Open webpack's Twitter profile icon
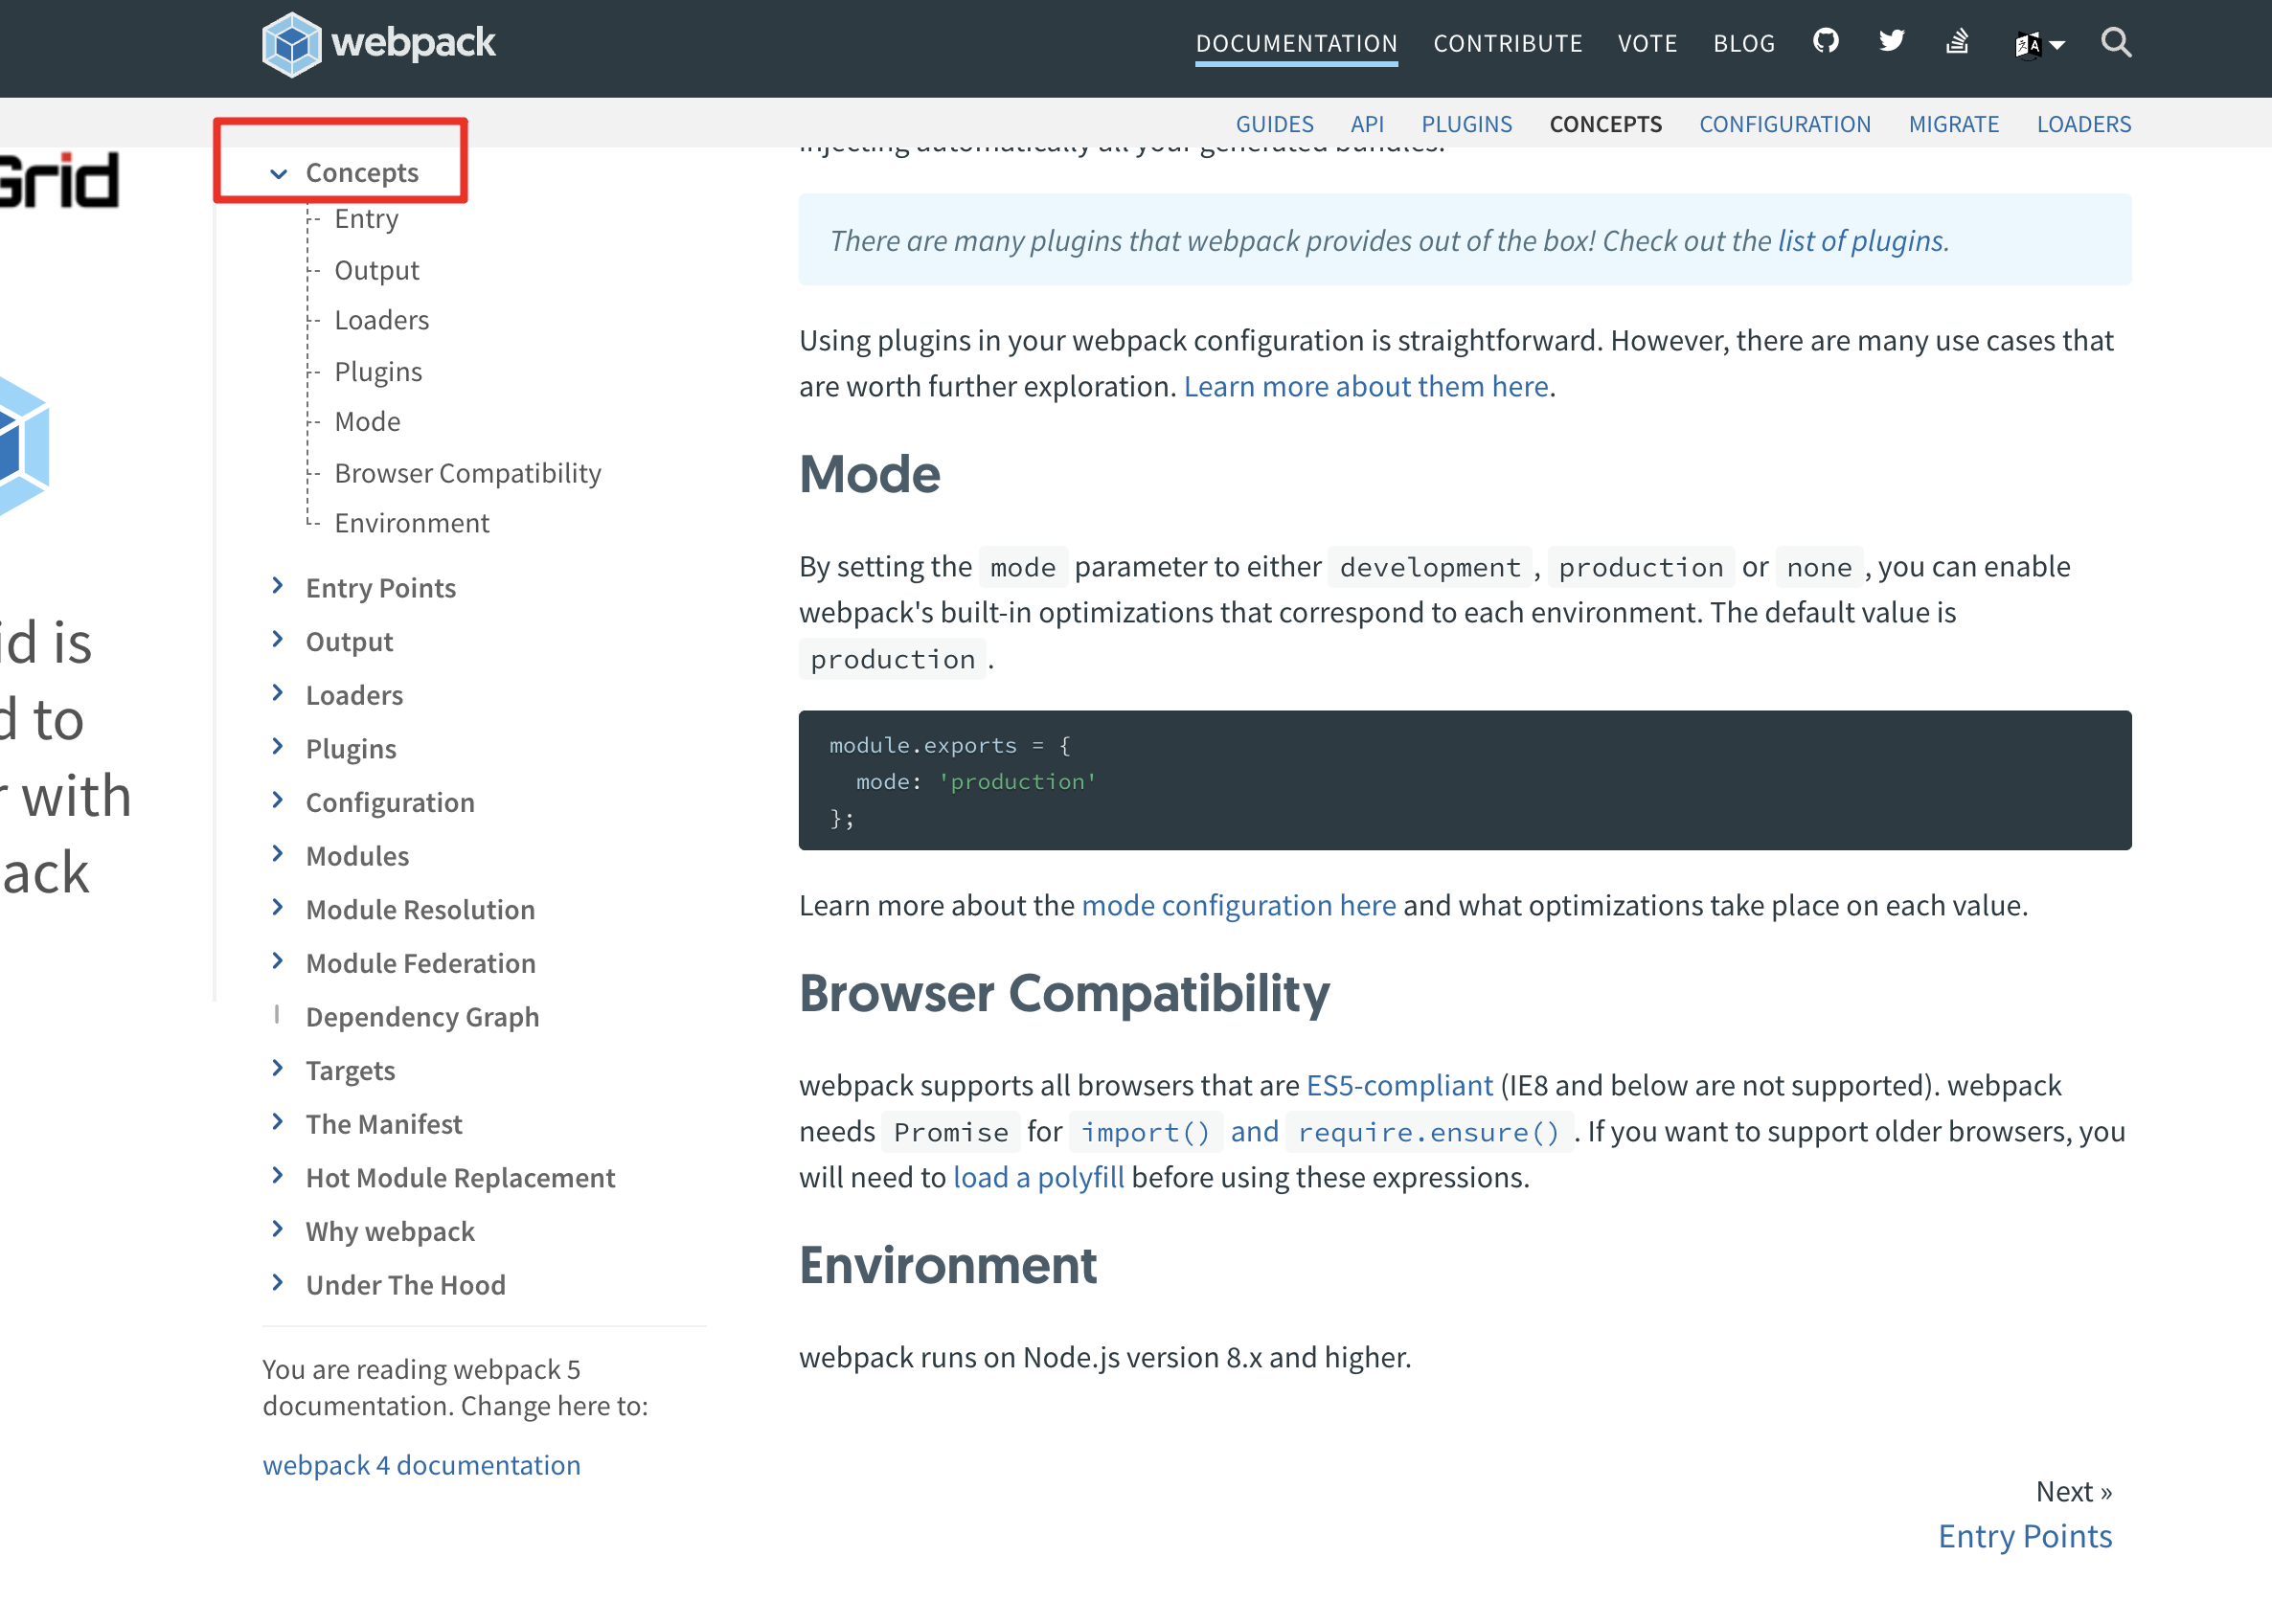This screenshot has height=1624, width=2272. click(1891, 41)
